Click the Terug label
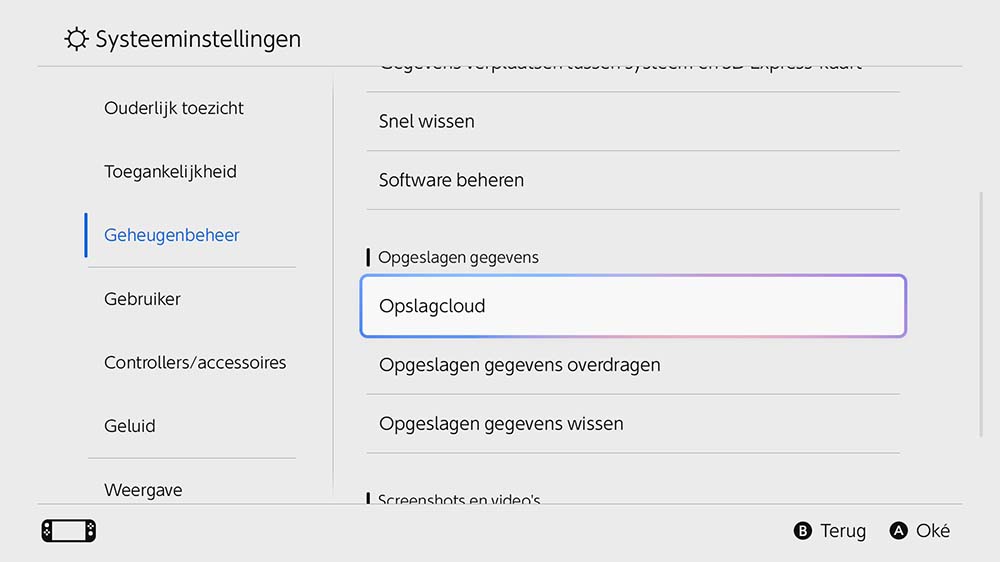 tap(842, 531)
